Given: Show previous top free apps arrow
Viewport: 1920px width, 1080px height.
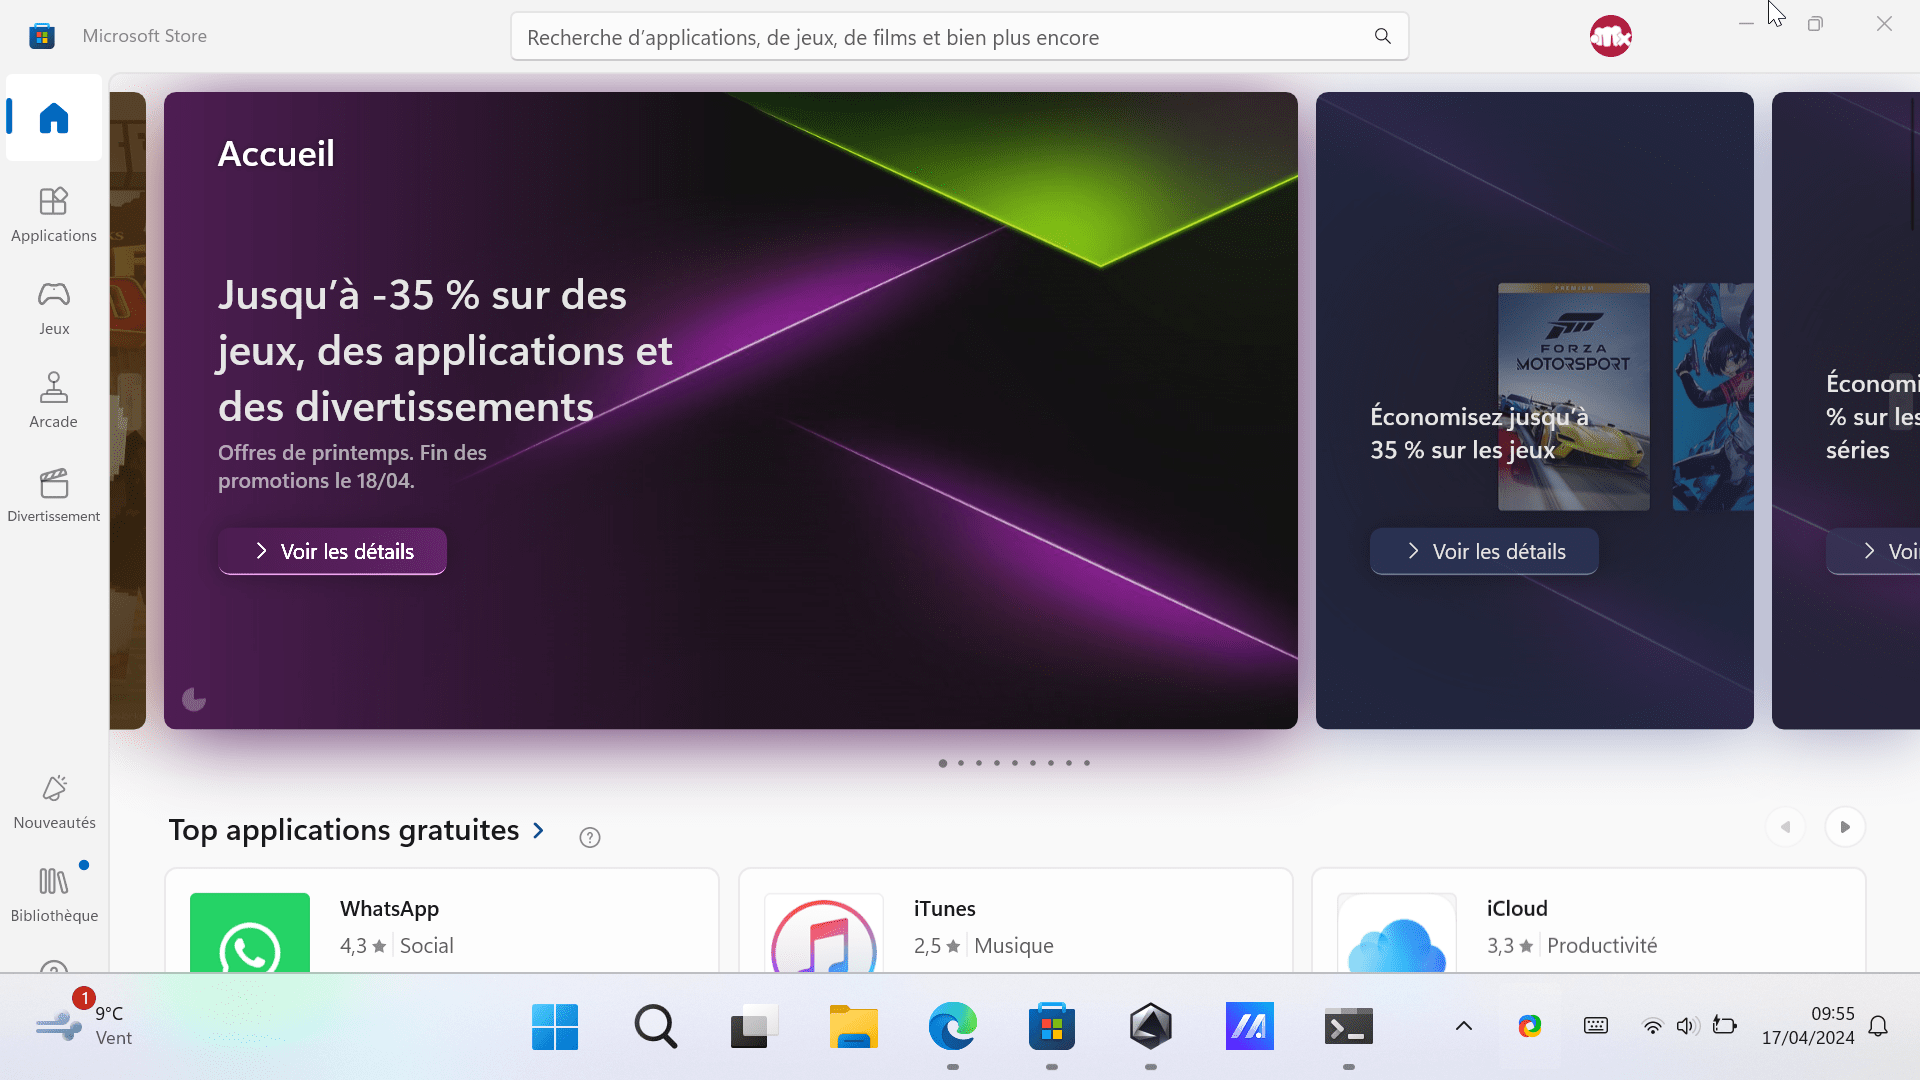Looking at the screenshot, I should [1785, 827].
